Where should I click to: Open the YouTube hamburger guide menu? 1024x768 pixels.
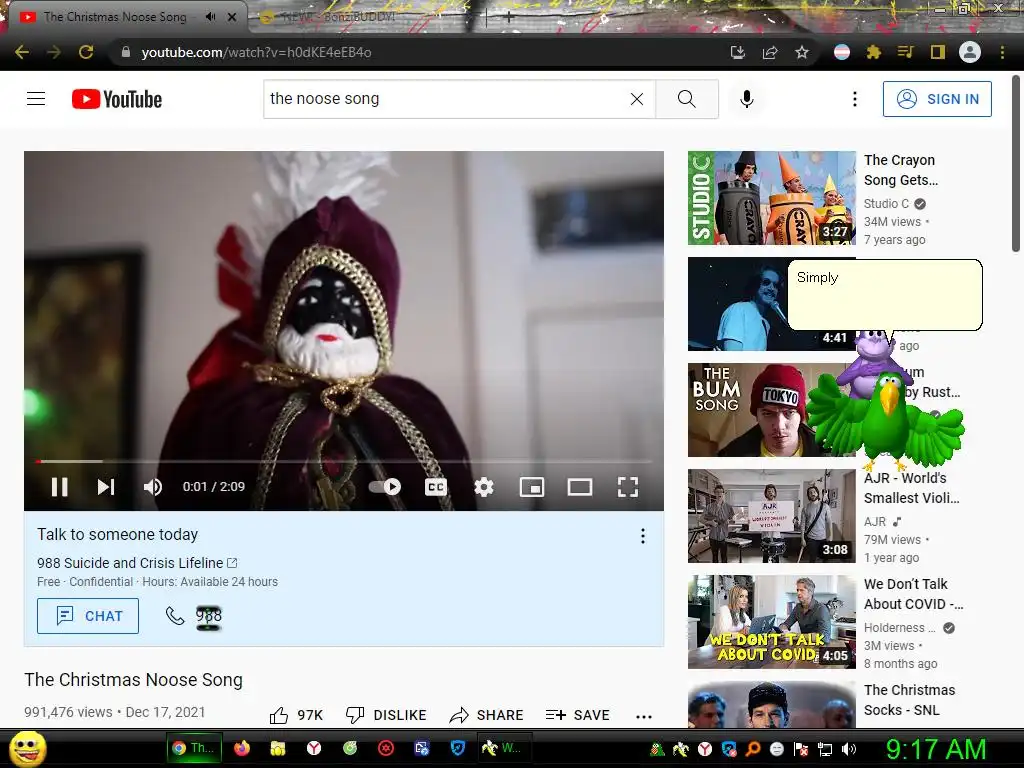pyautogui.click(x=36, y=99)
